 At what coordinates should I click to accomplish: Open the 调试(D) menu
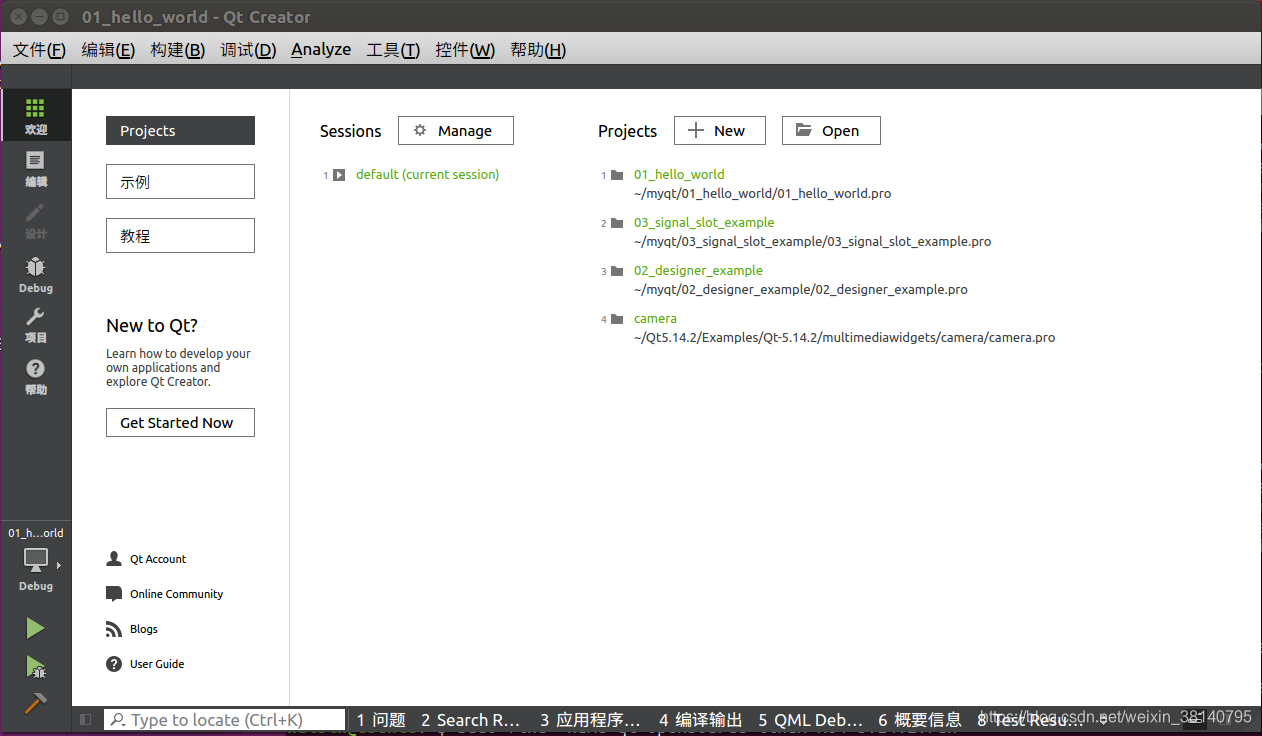pos(248,50)
